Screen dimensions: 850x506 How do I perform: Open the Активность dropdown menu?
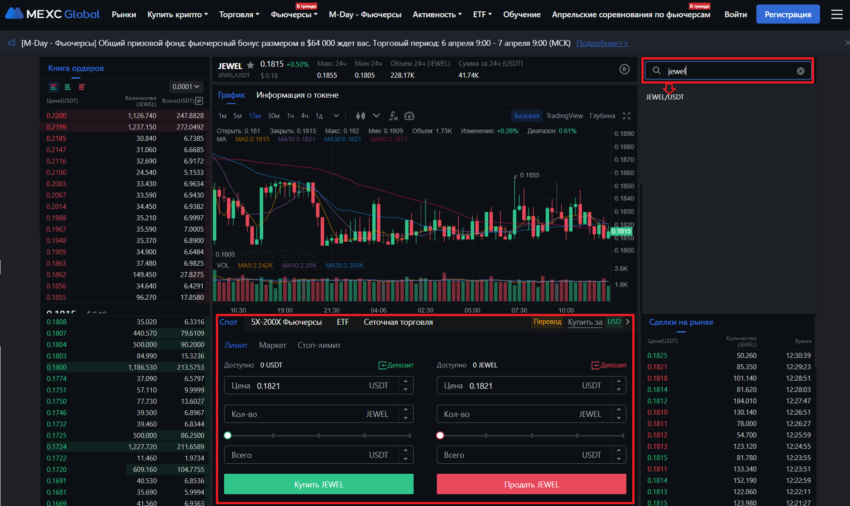pos(437,15)
